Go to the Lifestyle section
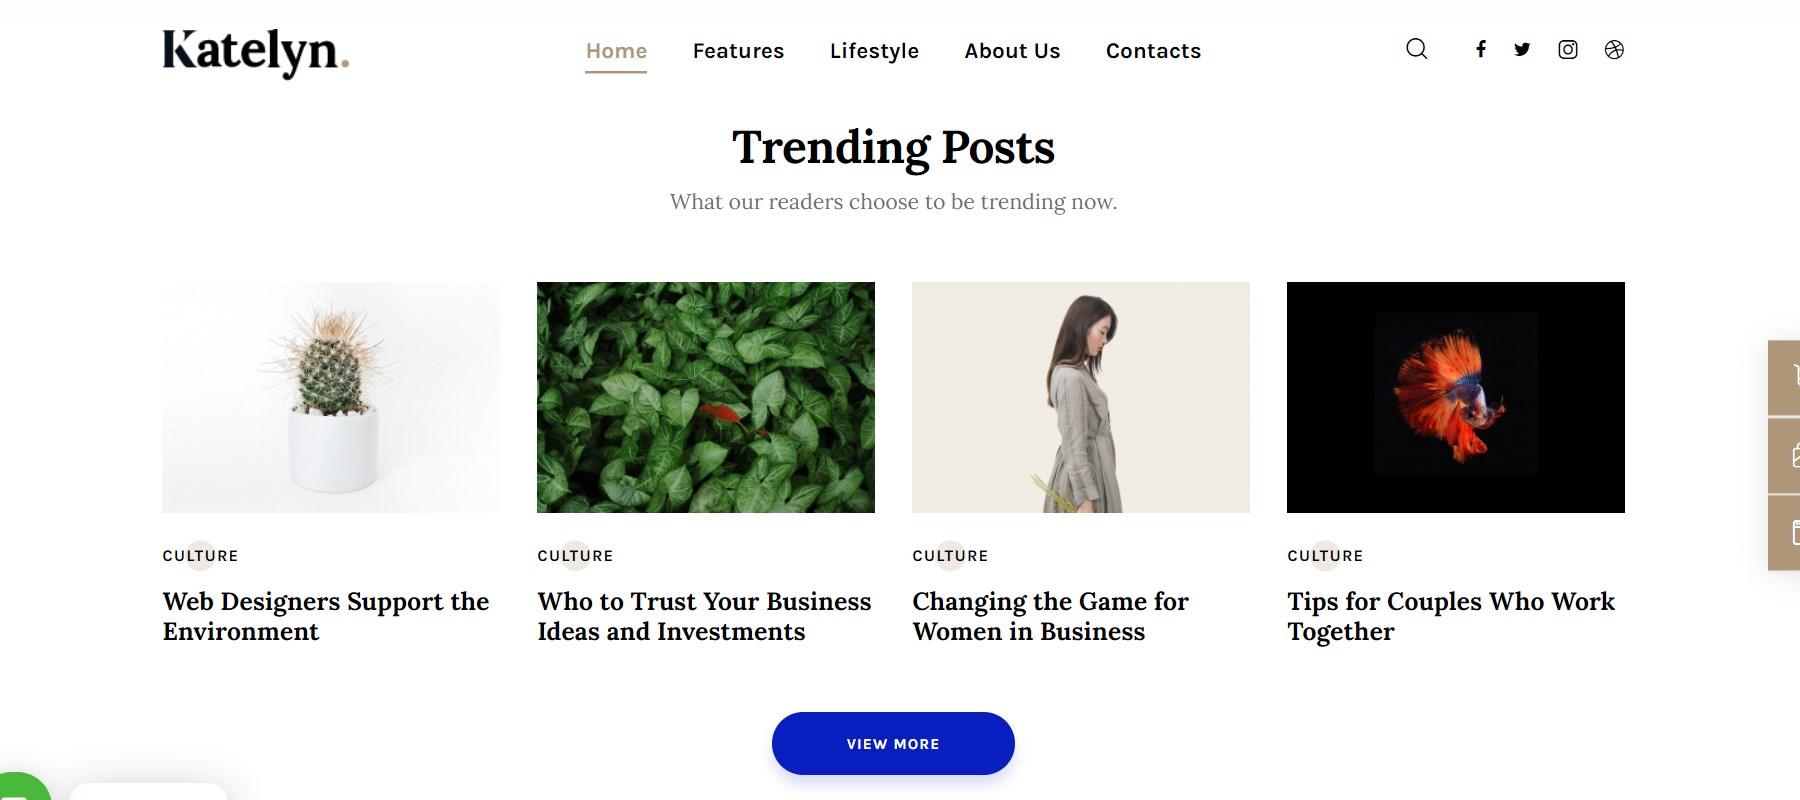This screenshot has width=1800, height=800. click(x=873, y=51)
